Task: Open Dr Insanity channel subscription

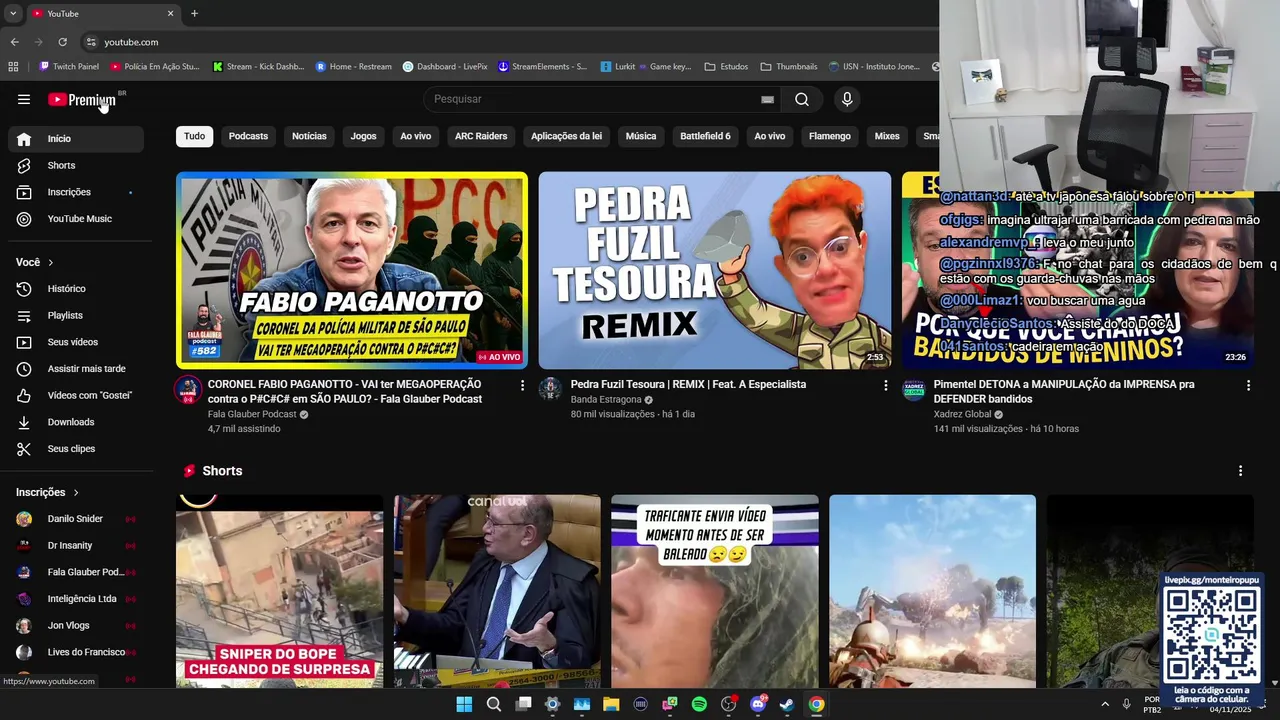Action: coord(76,545)
